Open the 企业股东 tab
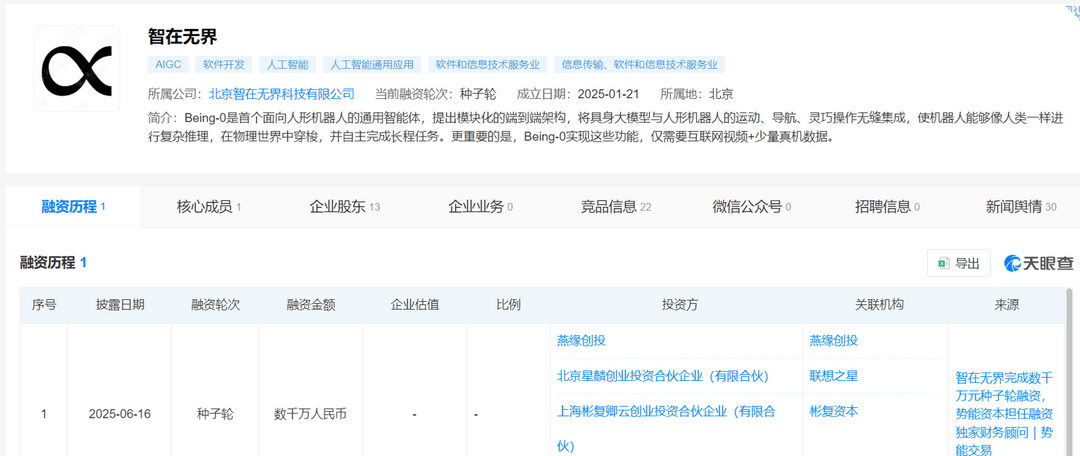 [344, 207]
